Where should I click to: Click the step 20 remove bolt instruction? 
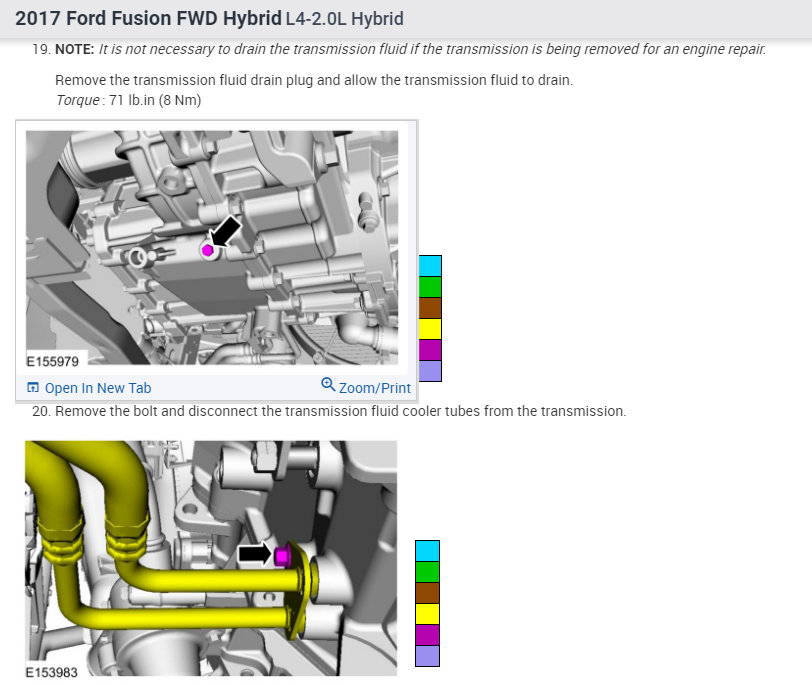(x=341, y=411)
